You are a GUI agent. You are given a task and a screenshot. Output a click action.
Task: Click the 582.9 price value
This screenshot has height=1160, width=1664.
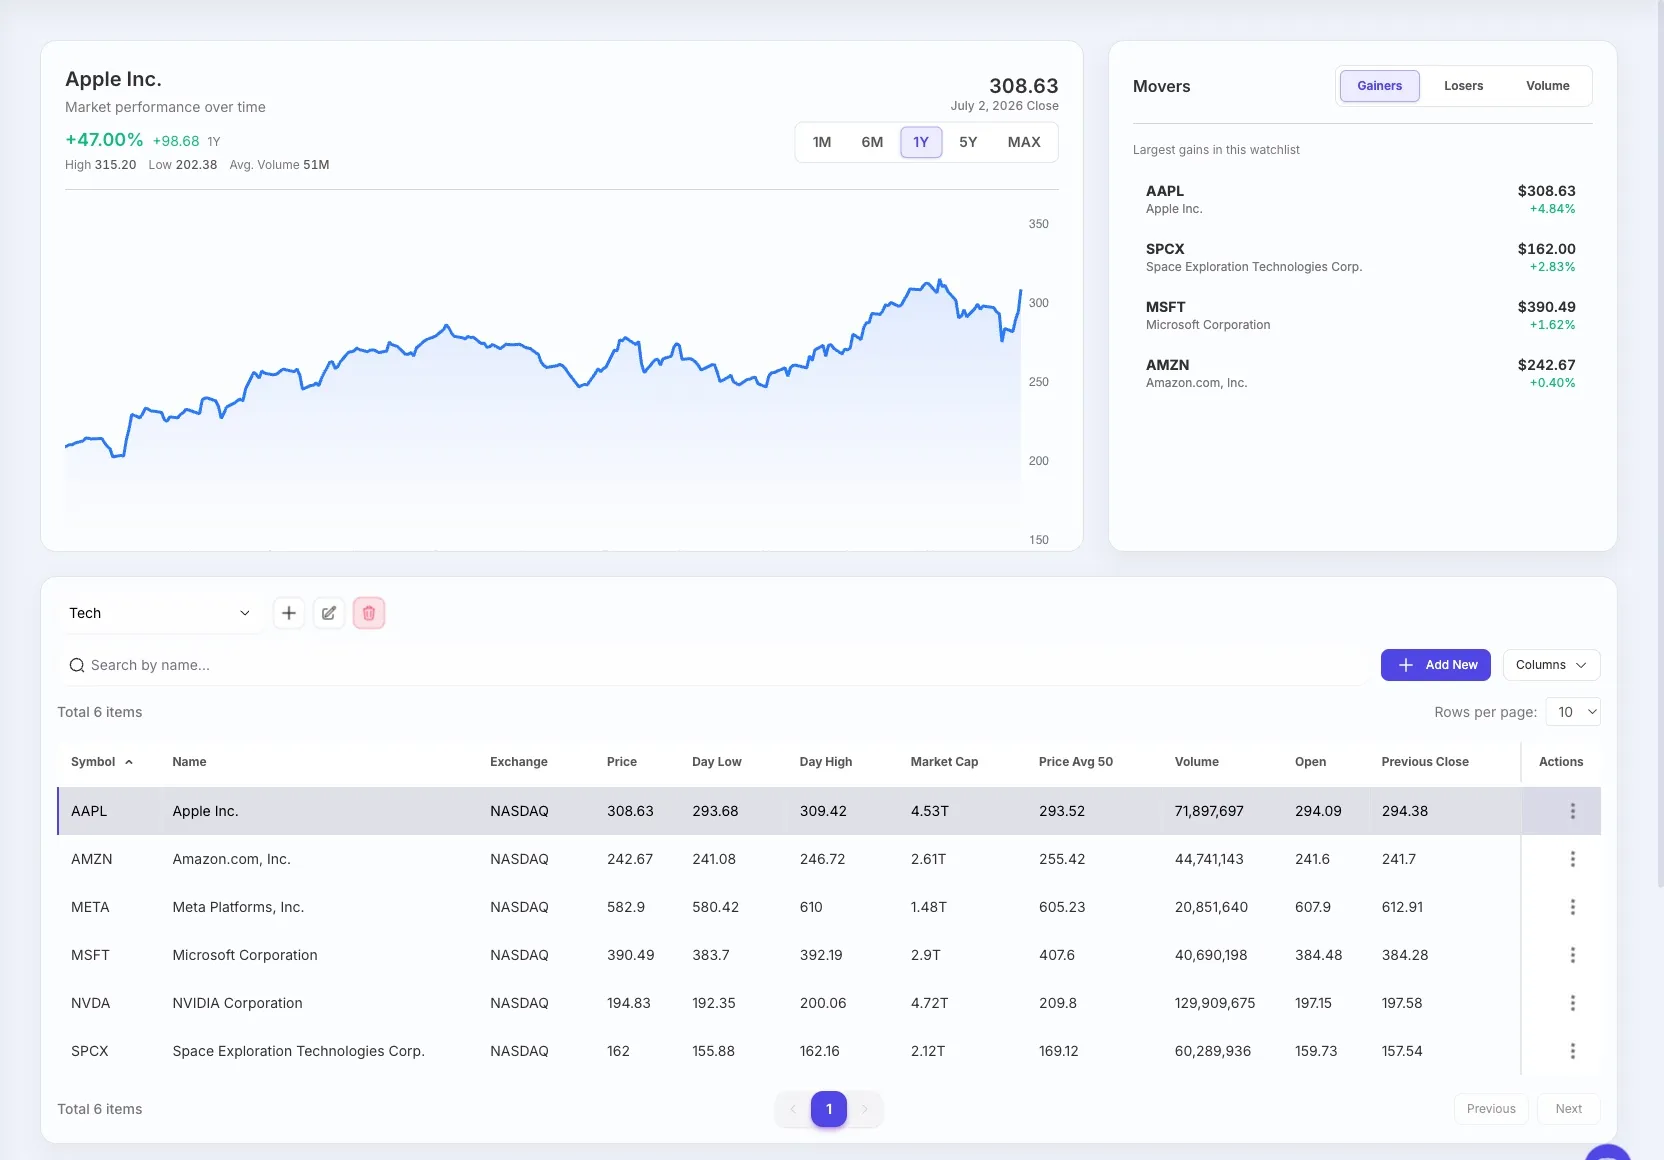pyautogui.click(x=626, y=907)
